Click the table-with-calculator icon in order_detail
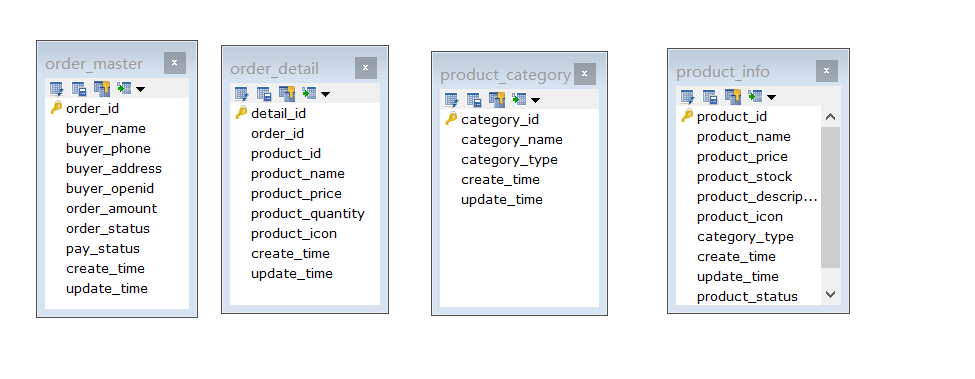975x379 pixels. pos(264,94)
